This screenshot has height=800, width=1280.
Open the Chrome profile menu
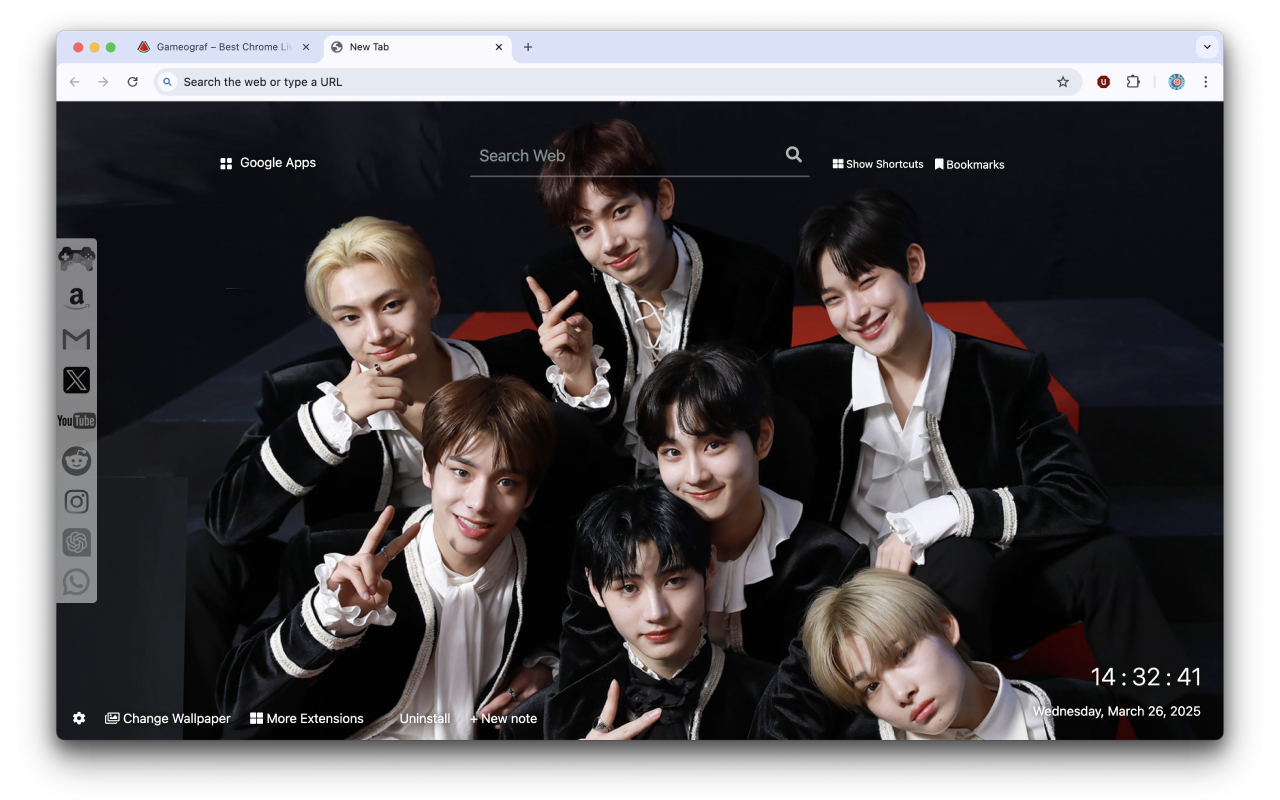click(1176, 81)
